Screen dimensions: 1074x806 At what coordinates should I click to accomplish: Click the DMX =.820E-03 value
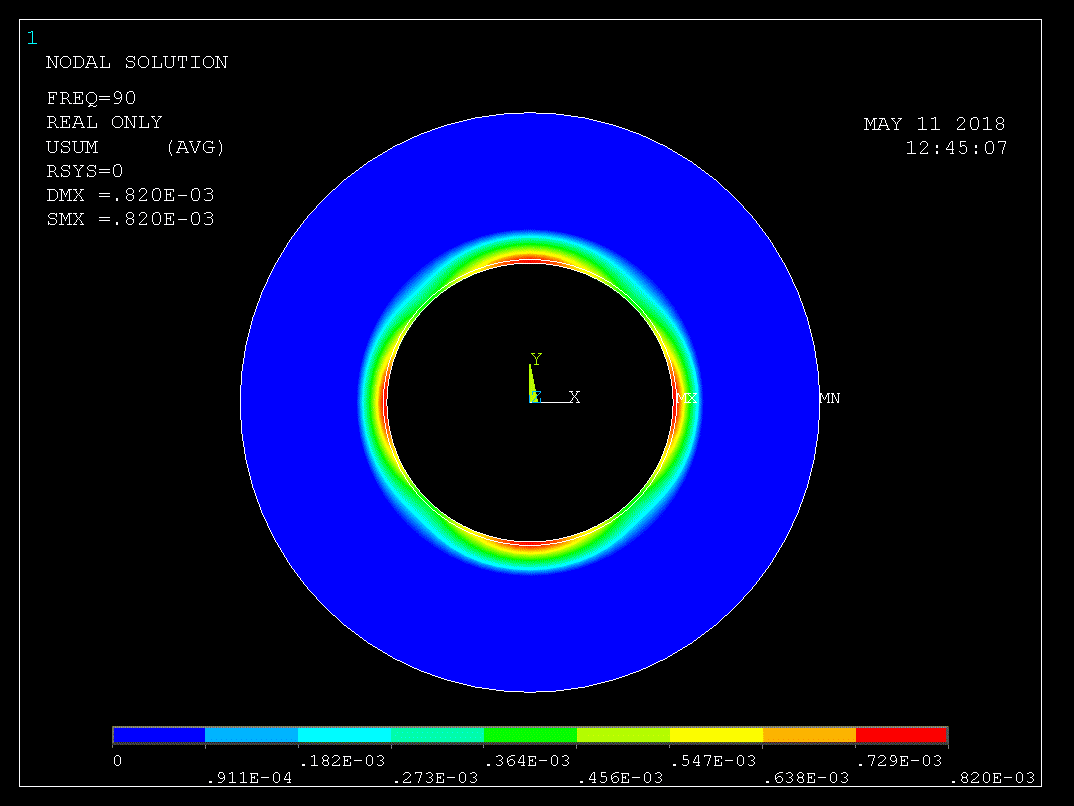(130, 195)
